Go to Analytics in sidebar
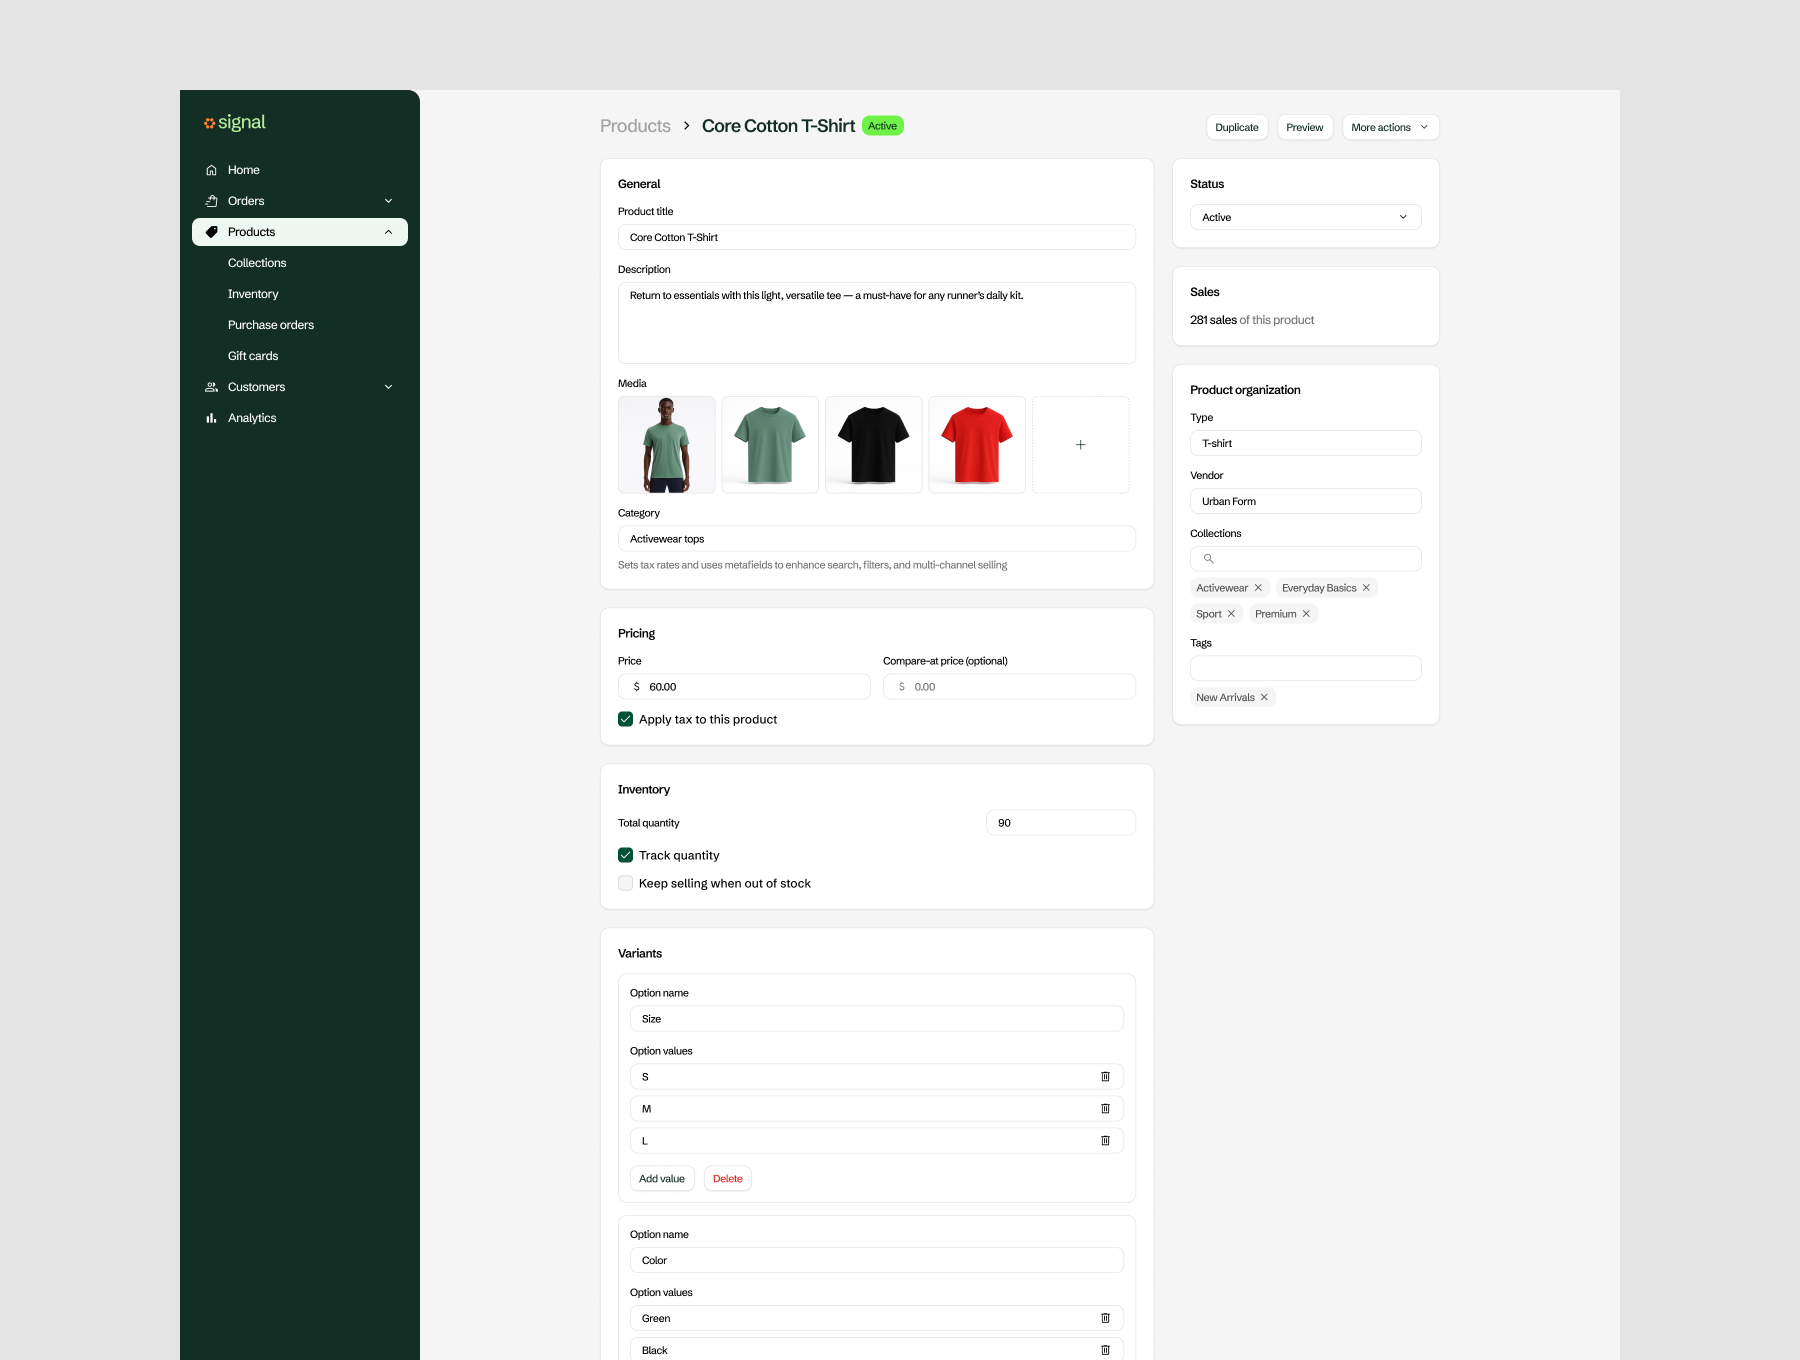1800x1360 pixels. click(252, 418)
